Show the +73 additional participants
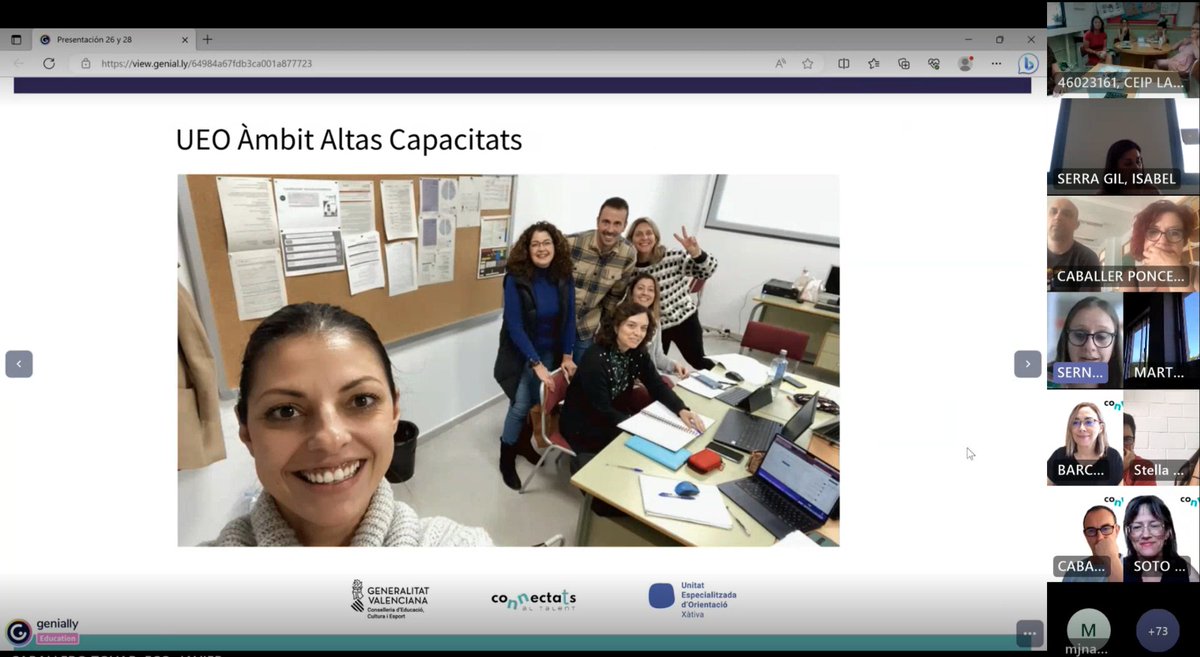Screen dimensions: 1200x657 point(1158,631)
